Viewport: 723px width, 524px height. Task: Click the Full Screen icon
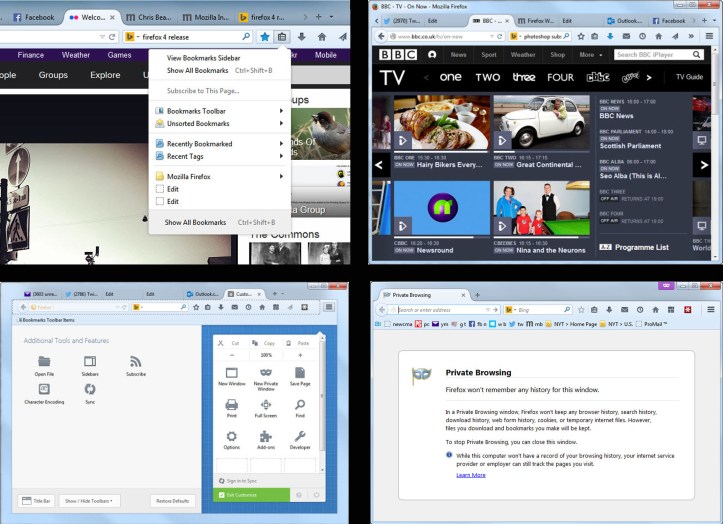pos(265,405)
